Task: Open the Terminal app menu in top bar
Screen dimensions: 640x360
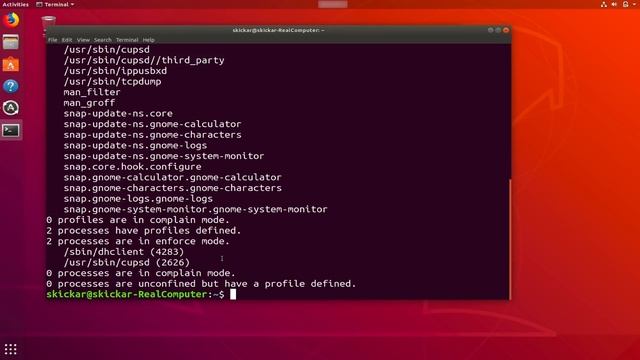Action: point(55,4)
